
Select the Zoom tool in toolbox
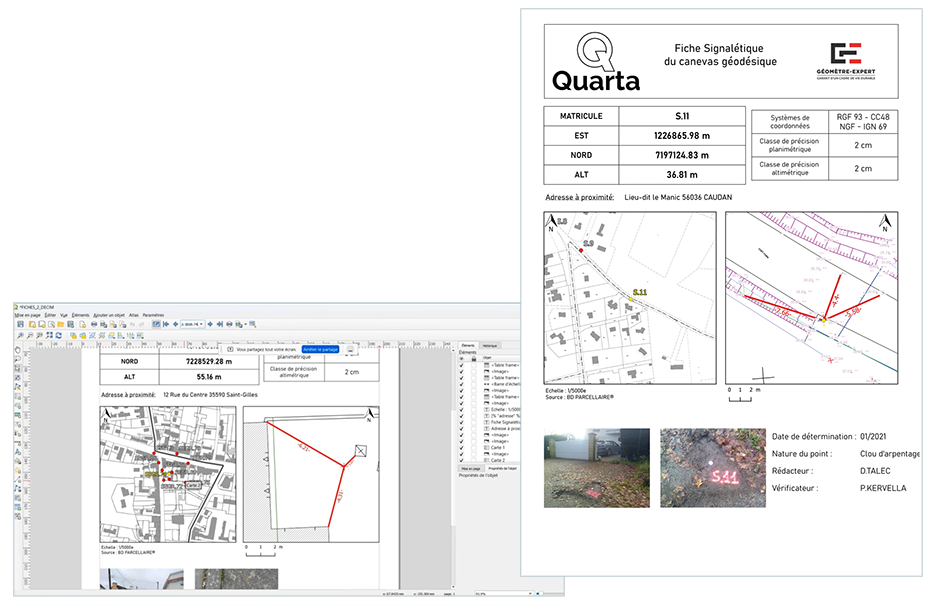click(x=18, y=359)
